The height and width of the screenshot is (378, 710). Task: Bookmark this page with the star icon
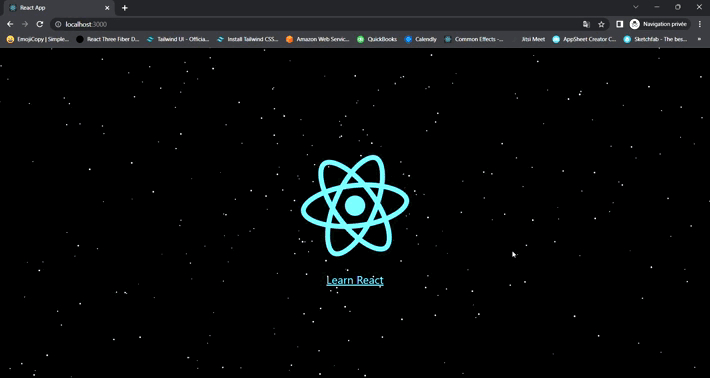click(x=601, y=24)
